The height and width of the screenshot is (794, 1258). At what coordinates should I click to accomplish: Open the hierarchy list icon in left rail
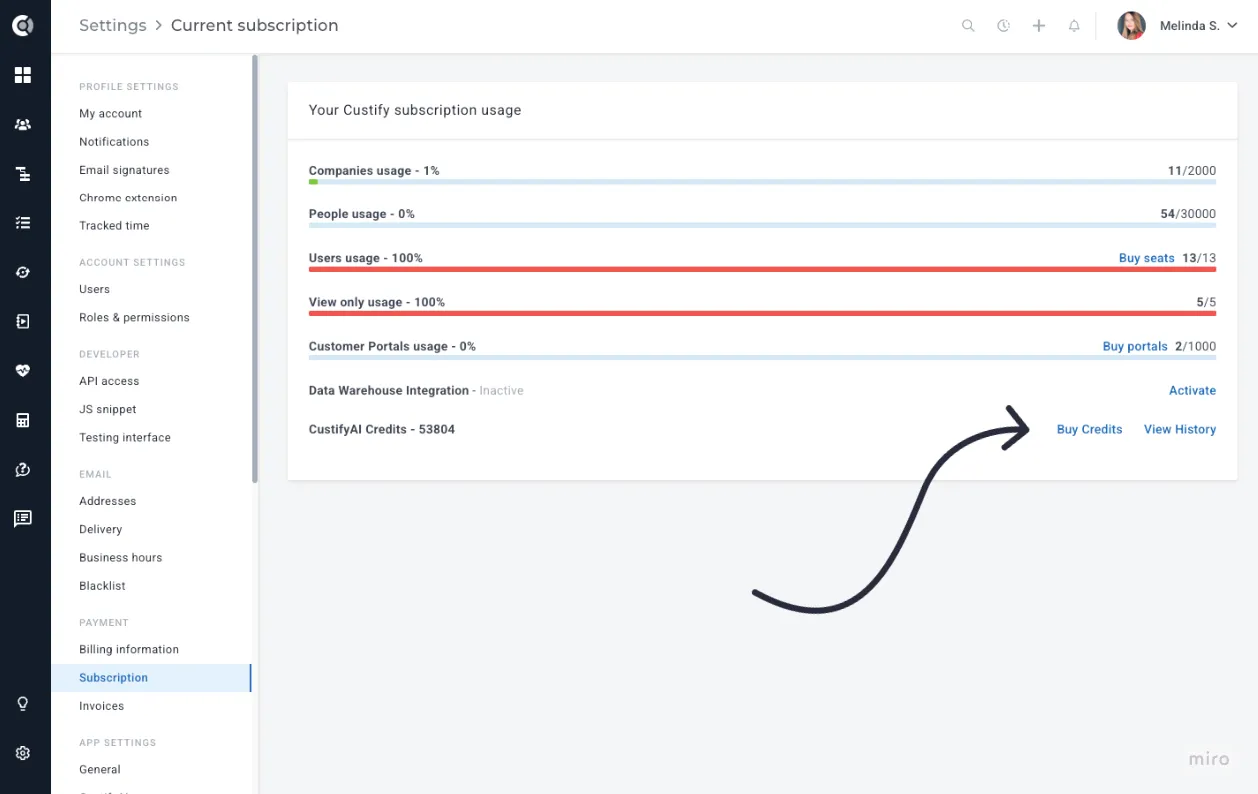[x=23, y=174]
